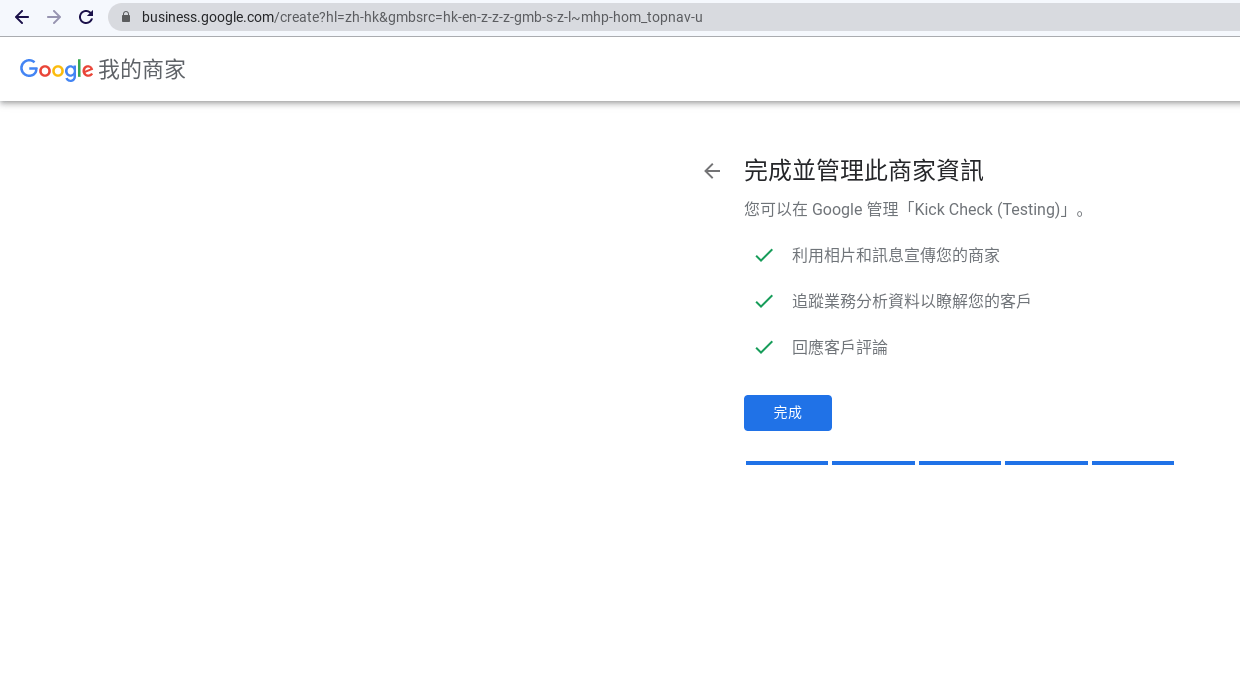Click the text 利用相片和訊息宣傳您的商家
This screenshot has width=1240, height=675.
click(x=896, y=256)
